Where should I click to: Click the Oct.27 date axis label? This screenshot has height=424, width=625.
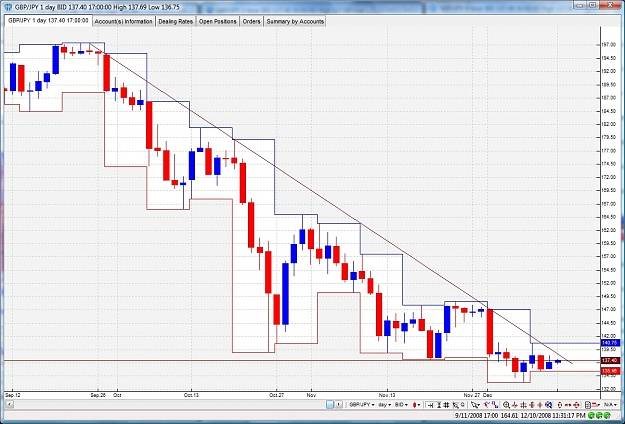coord(276,395)
